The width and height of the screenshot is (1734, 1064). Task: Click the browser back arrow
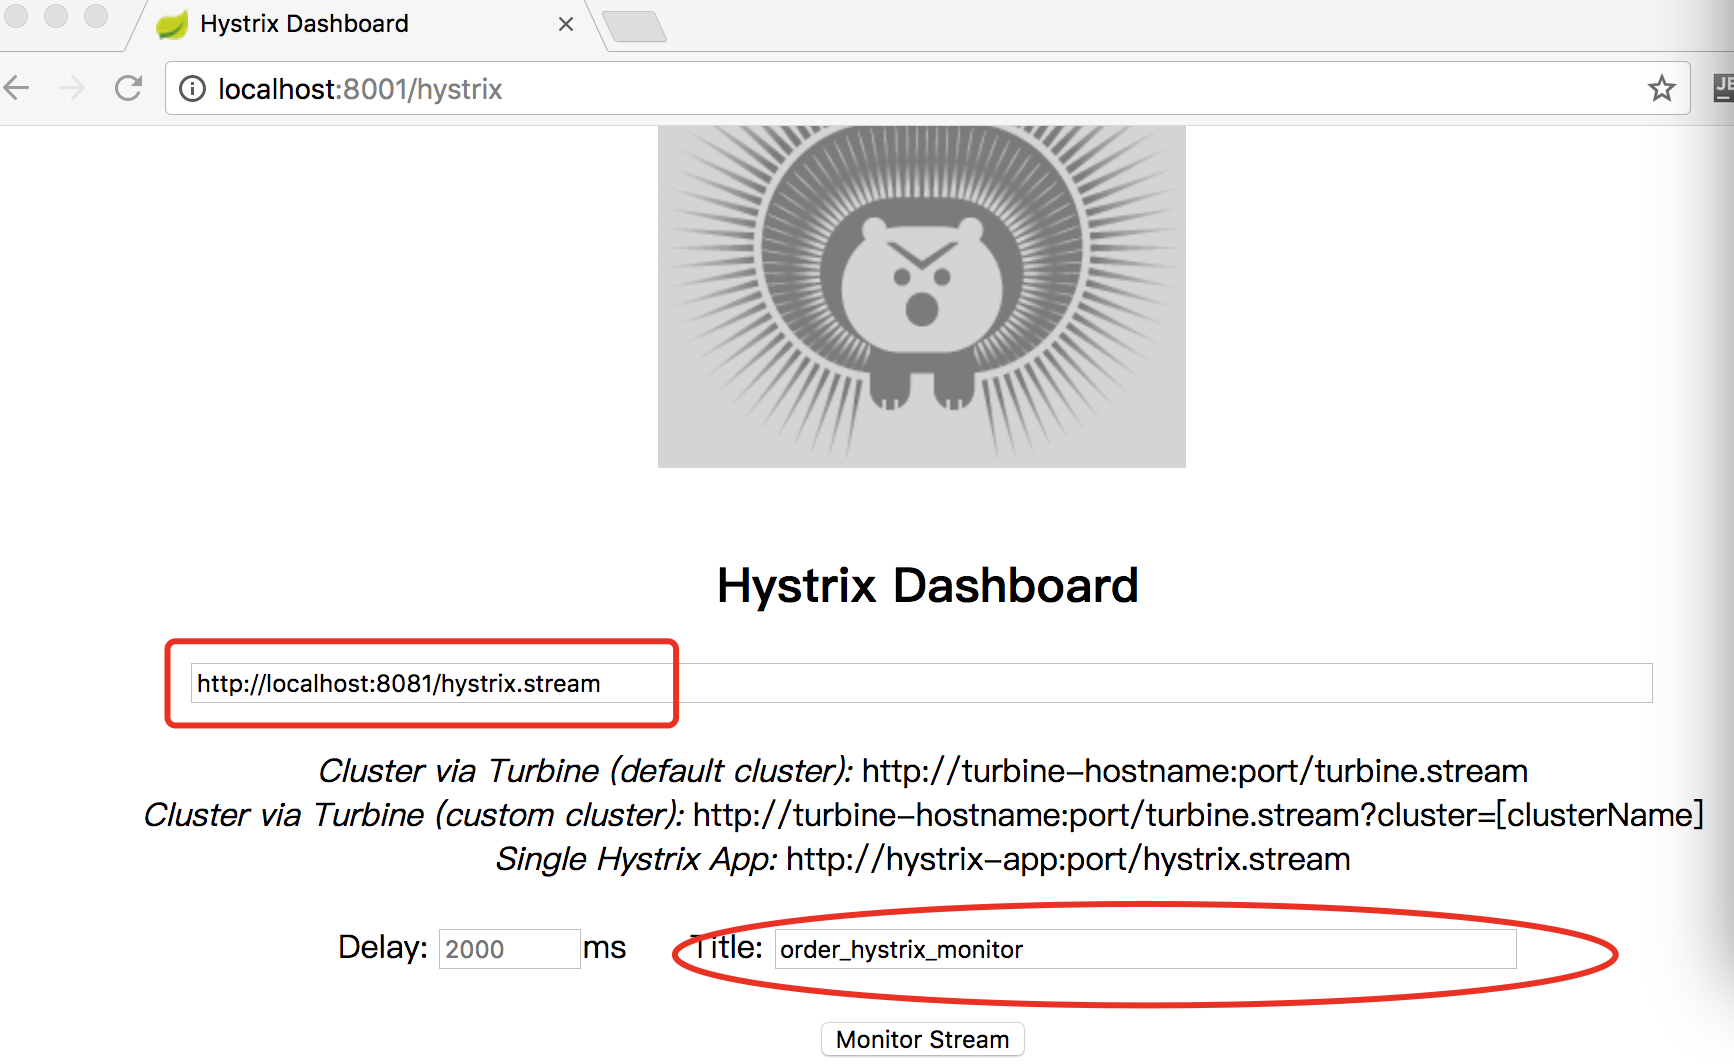pos(17,88)
